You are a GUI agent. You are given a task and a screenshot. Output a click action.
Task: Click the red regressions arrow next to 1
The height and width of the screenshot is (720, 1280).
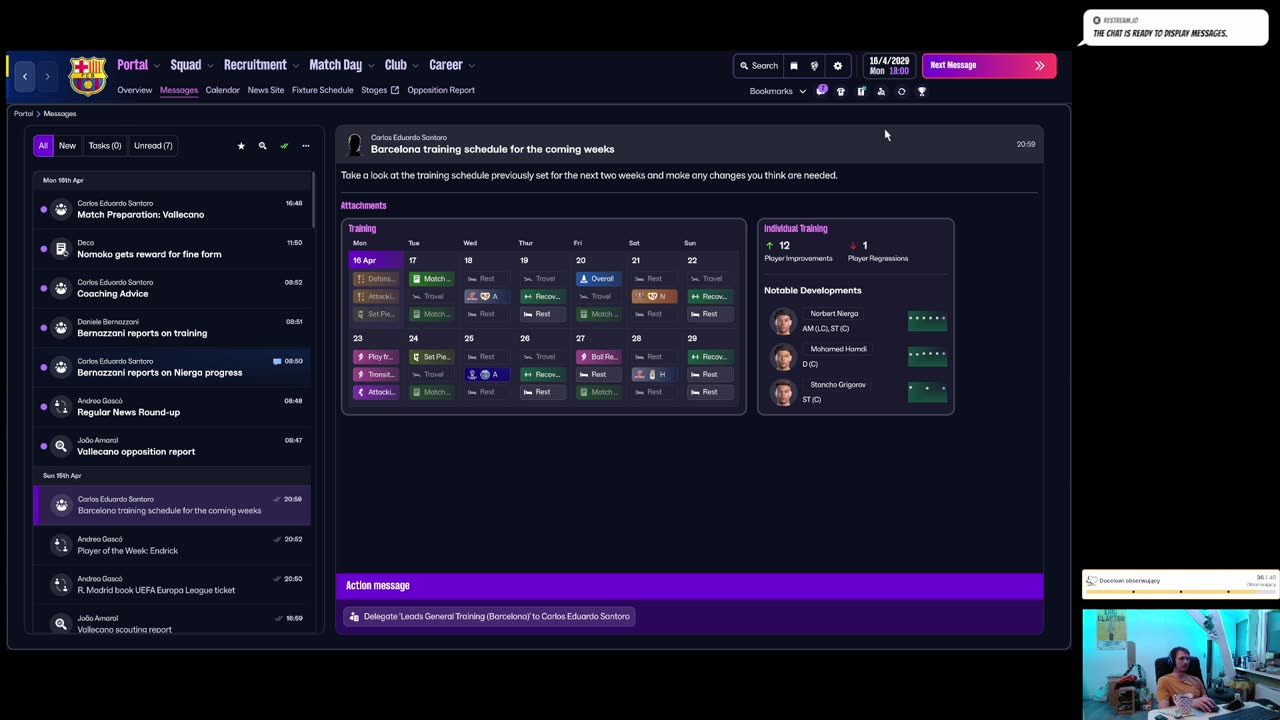coord(853,245)
